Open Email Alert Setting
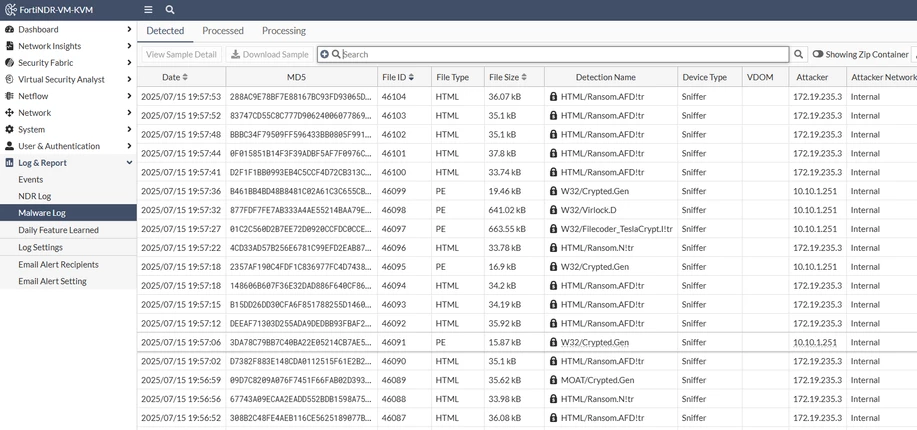Viewport: 917px width, 430px height. point(68,281)
